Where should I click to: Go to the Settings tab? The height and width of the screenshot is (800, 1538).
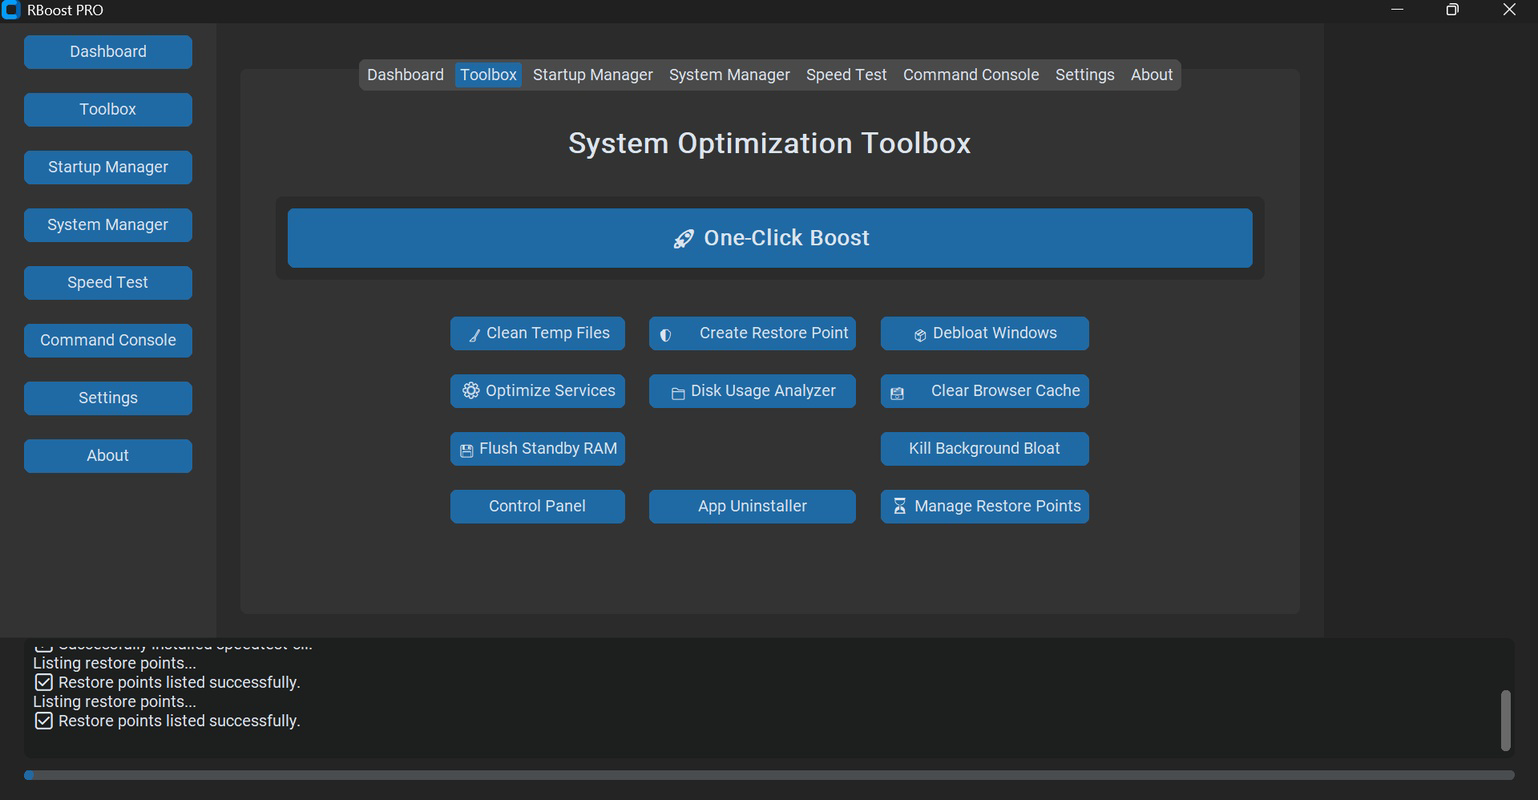[x=1085, y=75]
